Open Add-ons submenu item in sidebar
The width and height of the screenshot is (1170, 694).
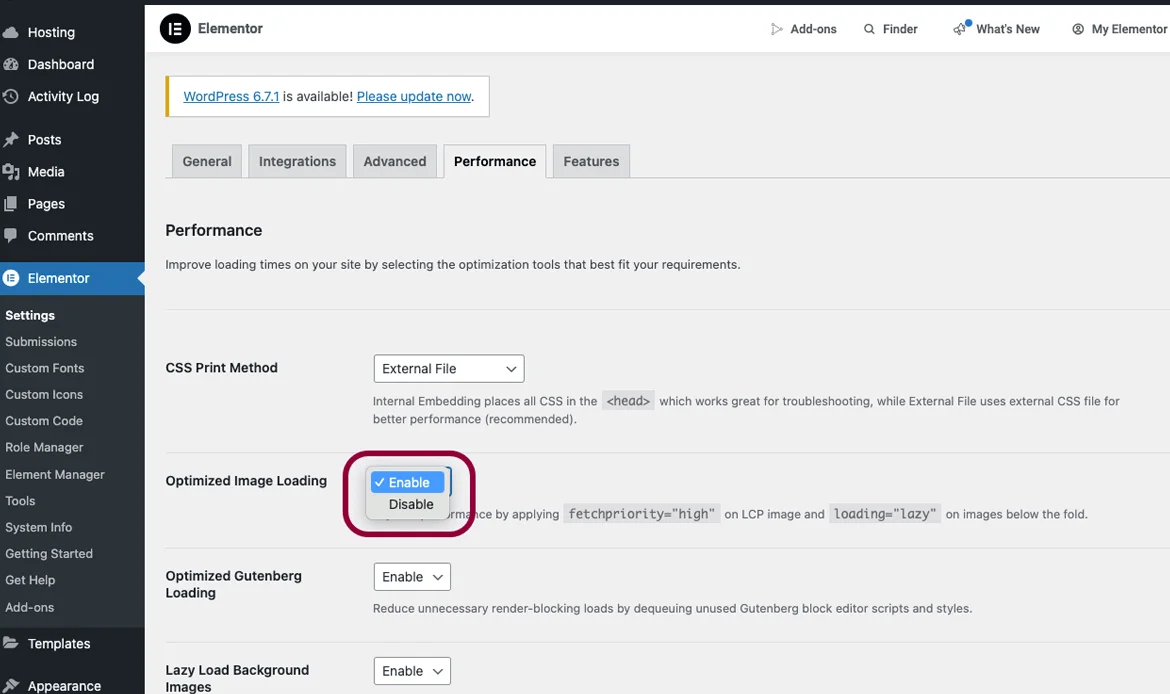click(30, 607)
